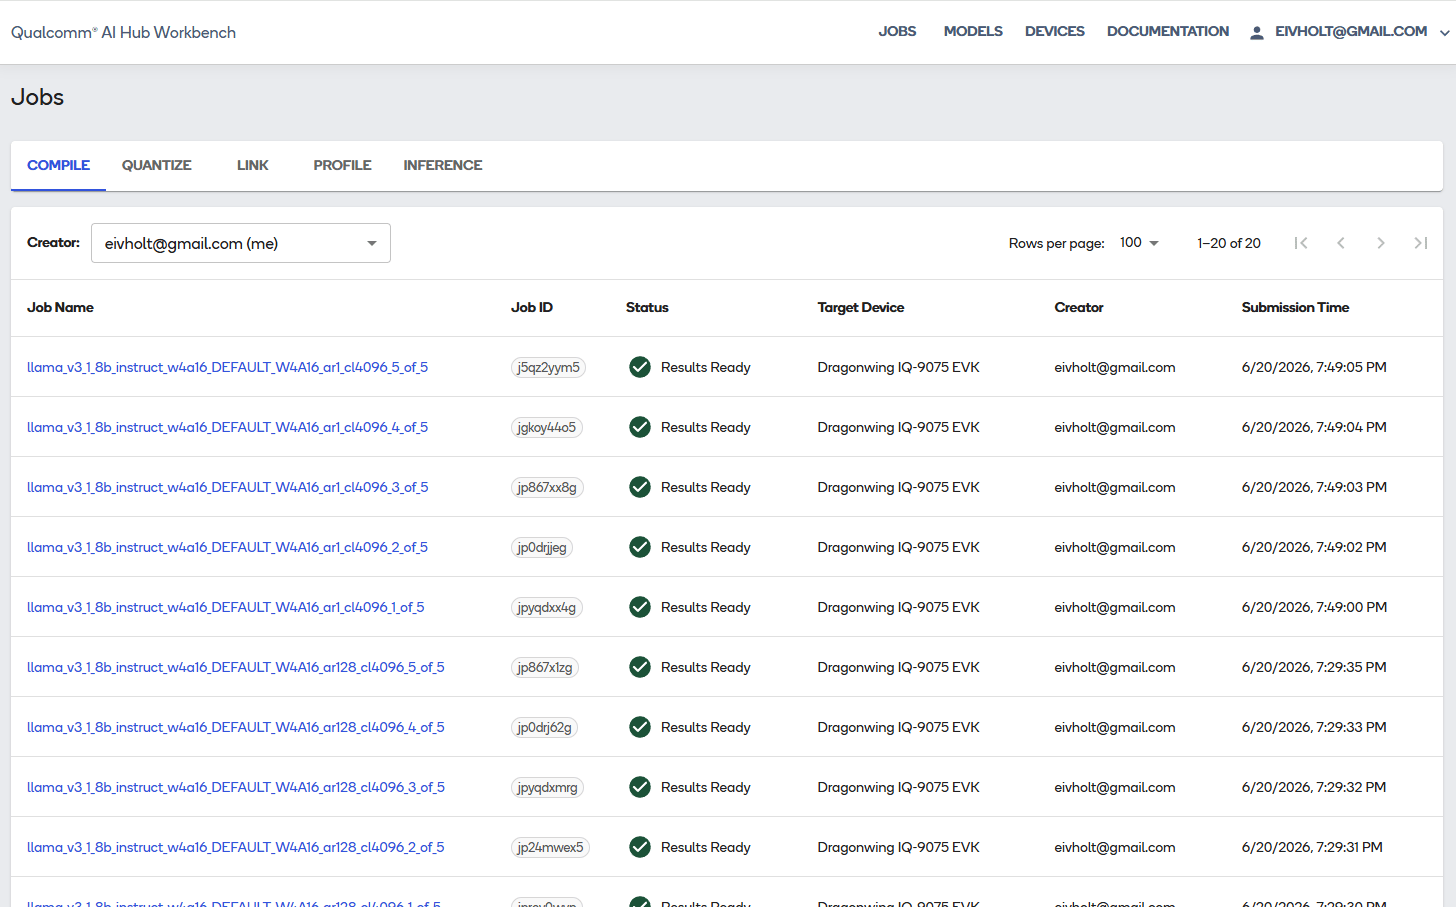The width and height of the screenshot is (1456, 907).
Task: Click submission time 6/20/2026, 7:49:05 PM
Action: 1314,367
